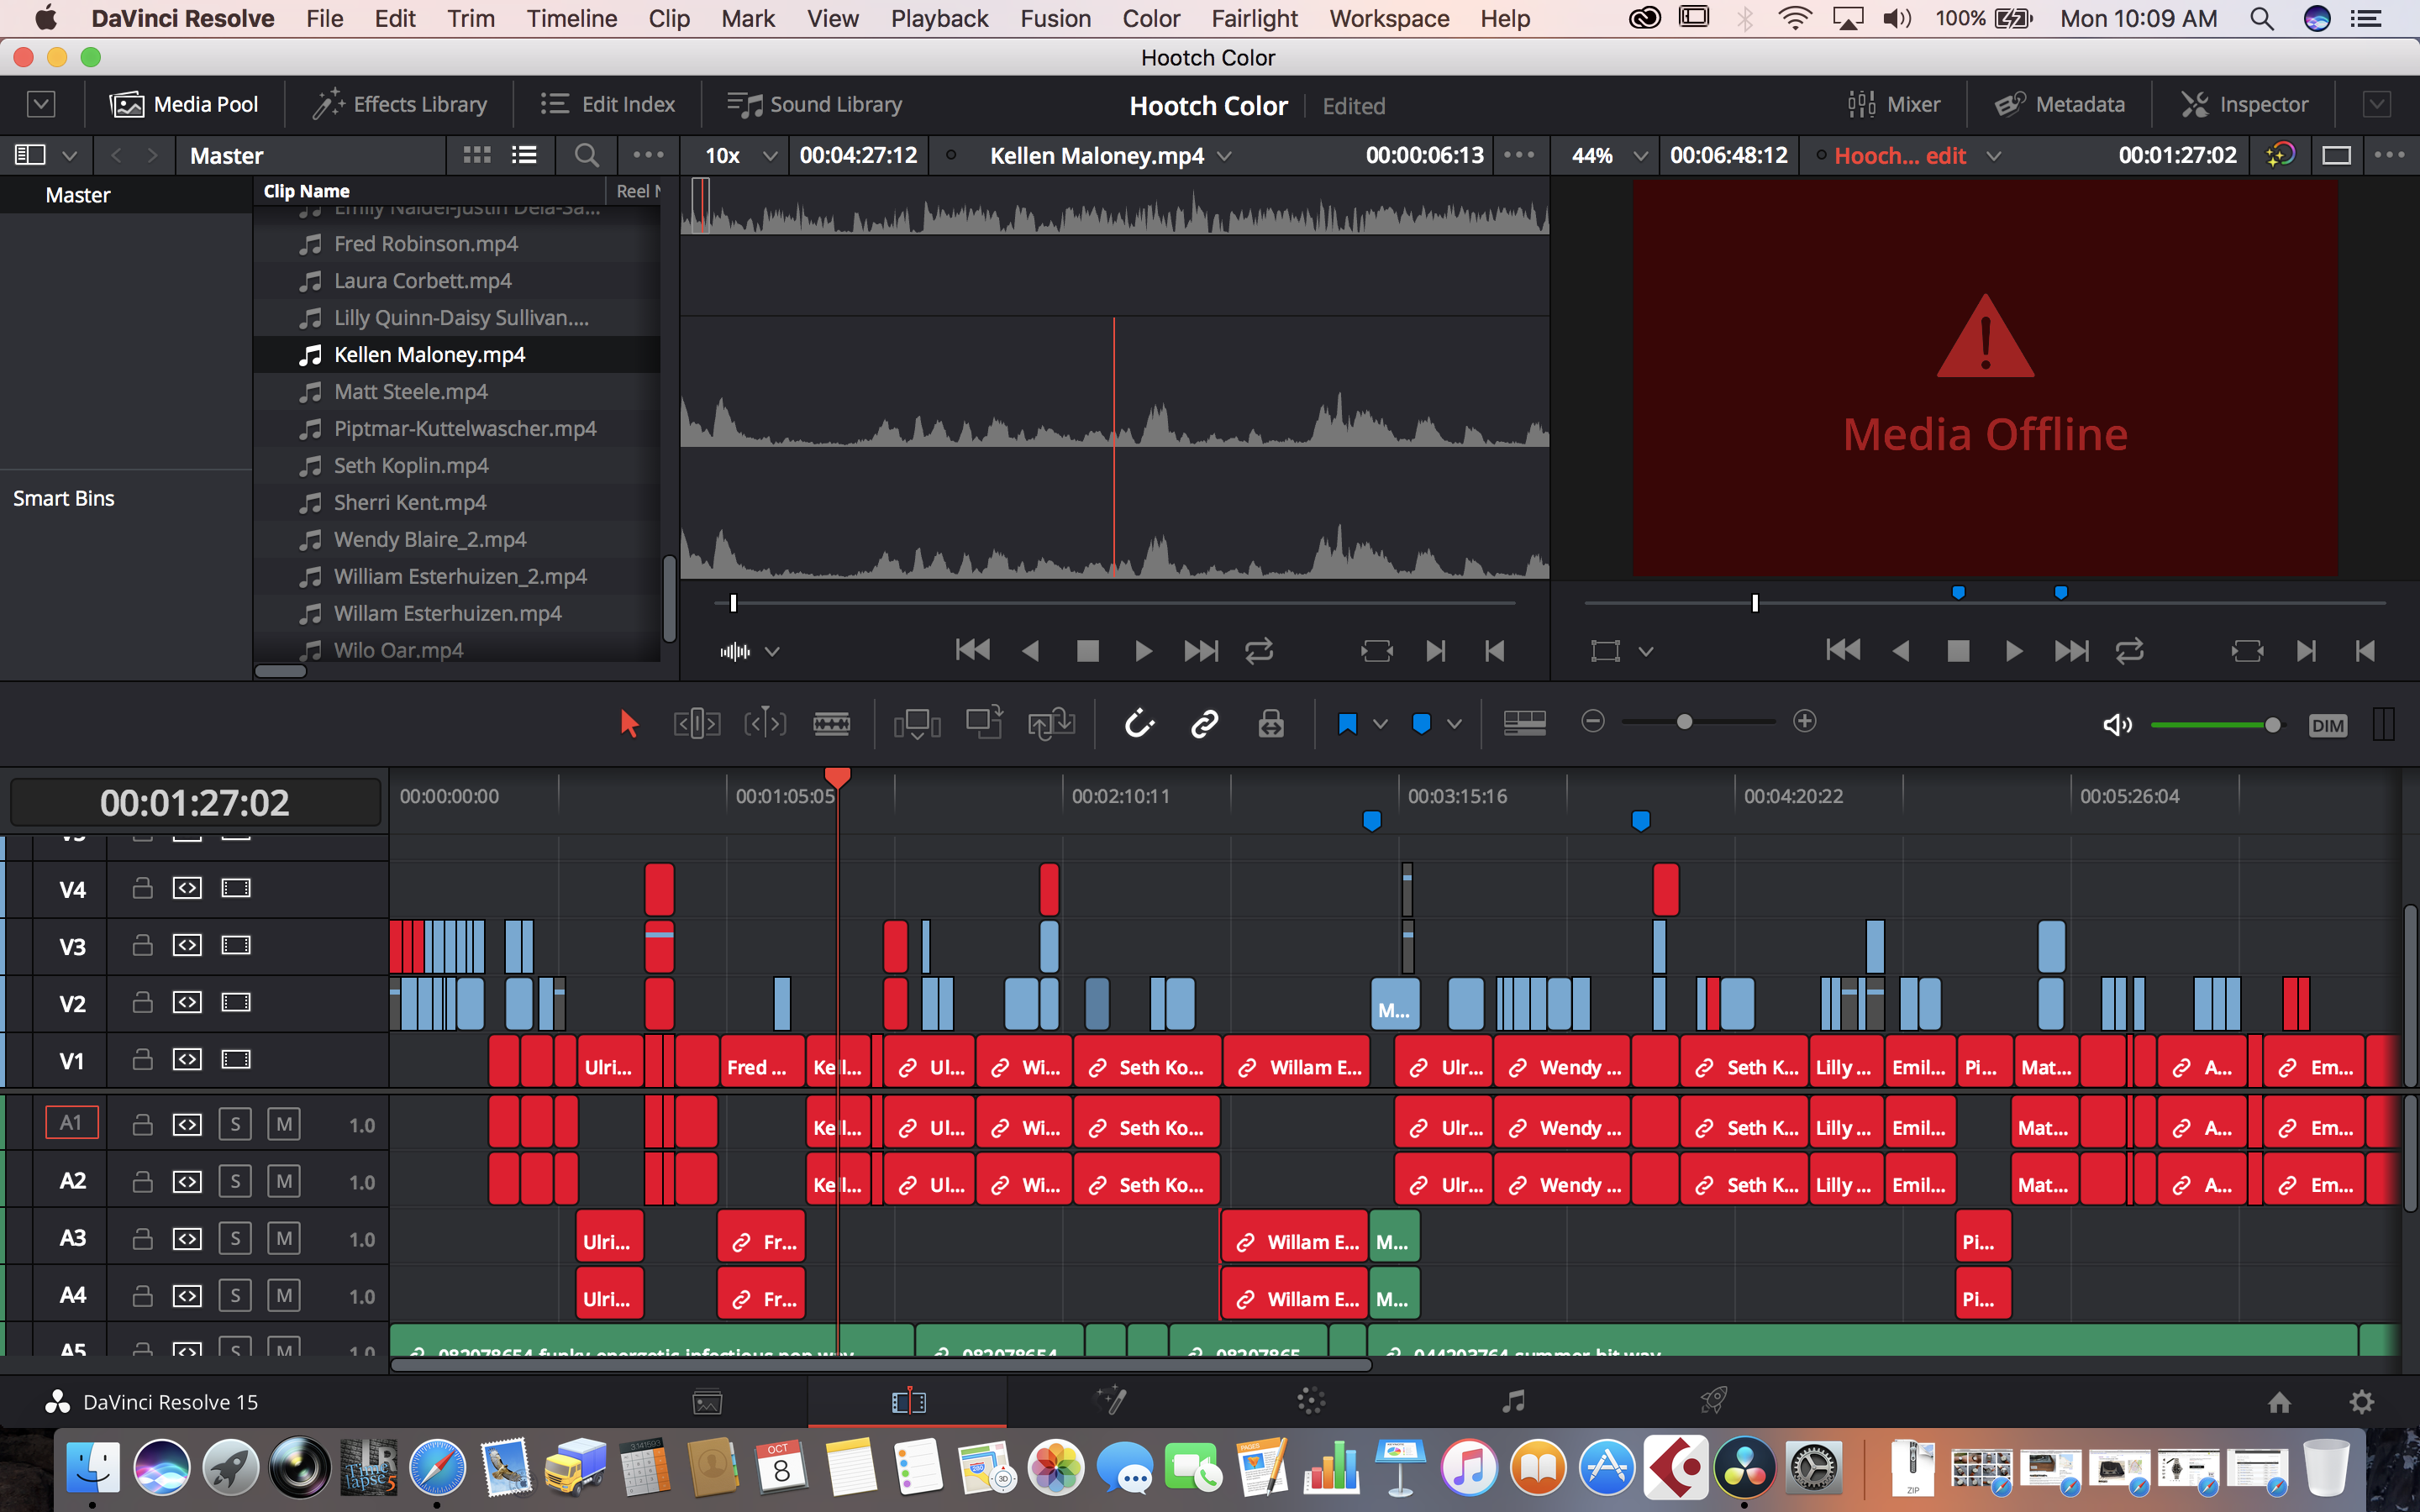Image resolution: width=2420 pixels, height=1512 pixels.
Task: Activate the Dynamic Trim Mode tool
Action: (765, 723)
